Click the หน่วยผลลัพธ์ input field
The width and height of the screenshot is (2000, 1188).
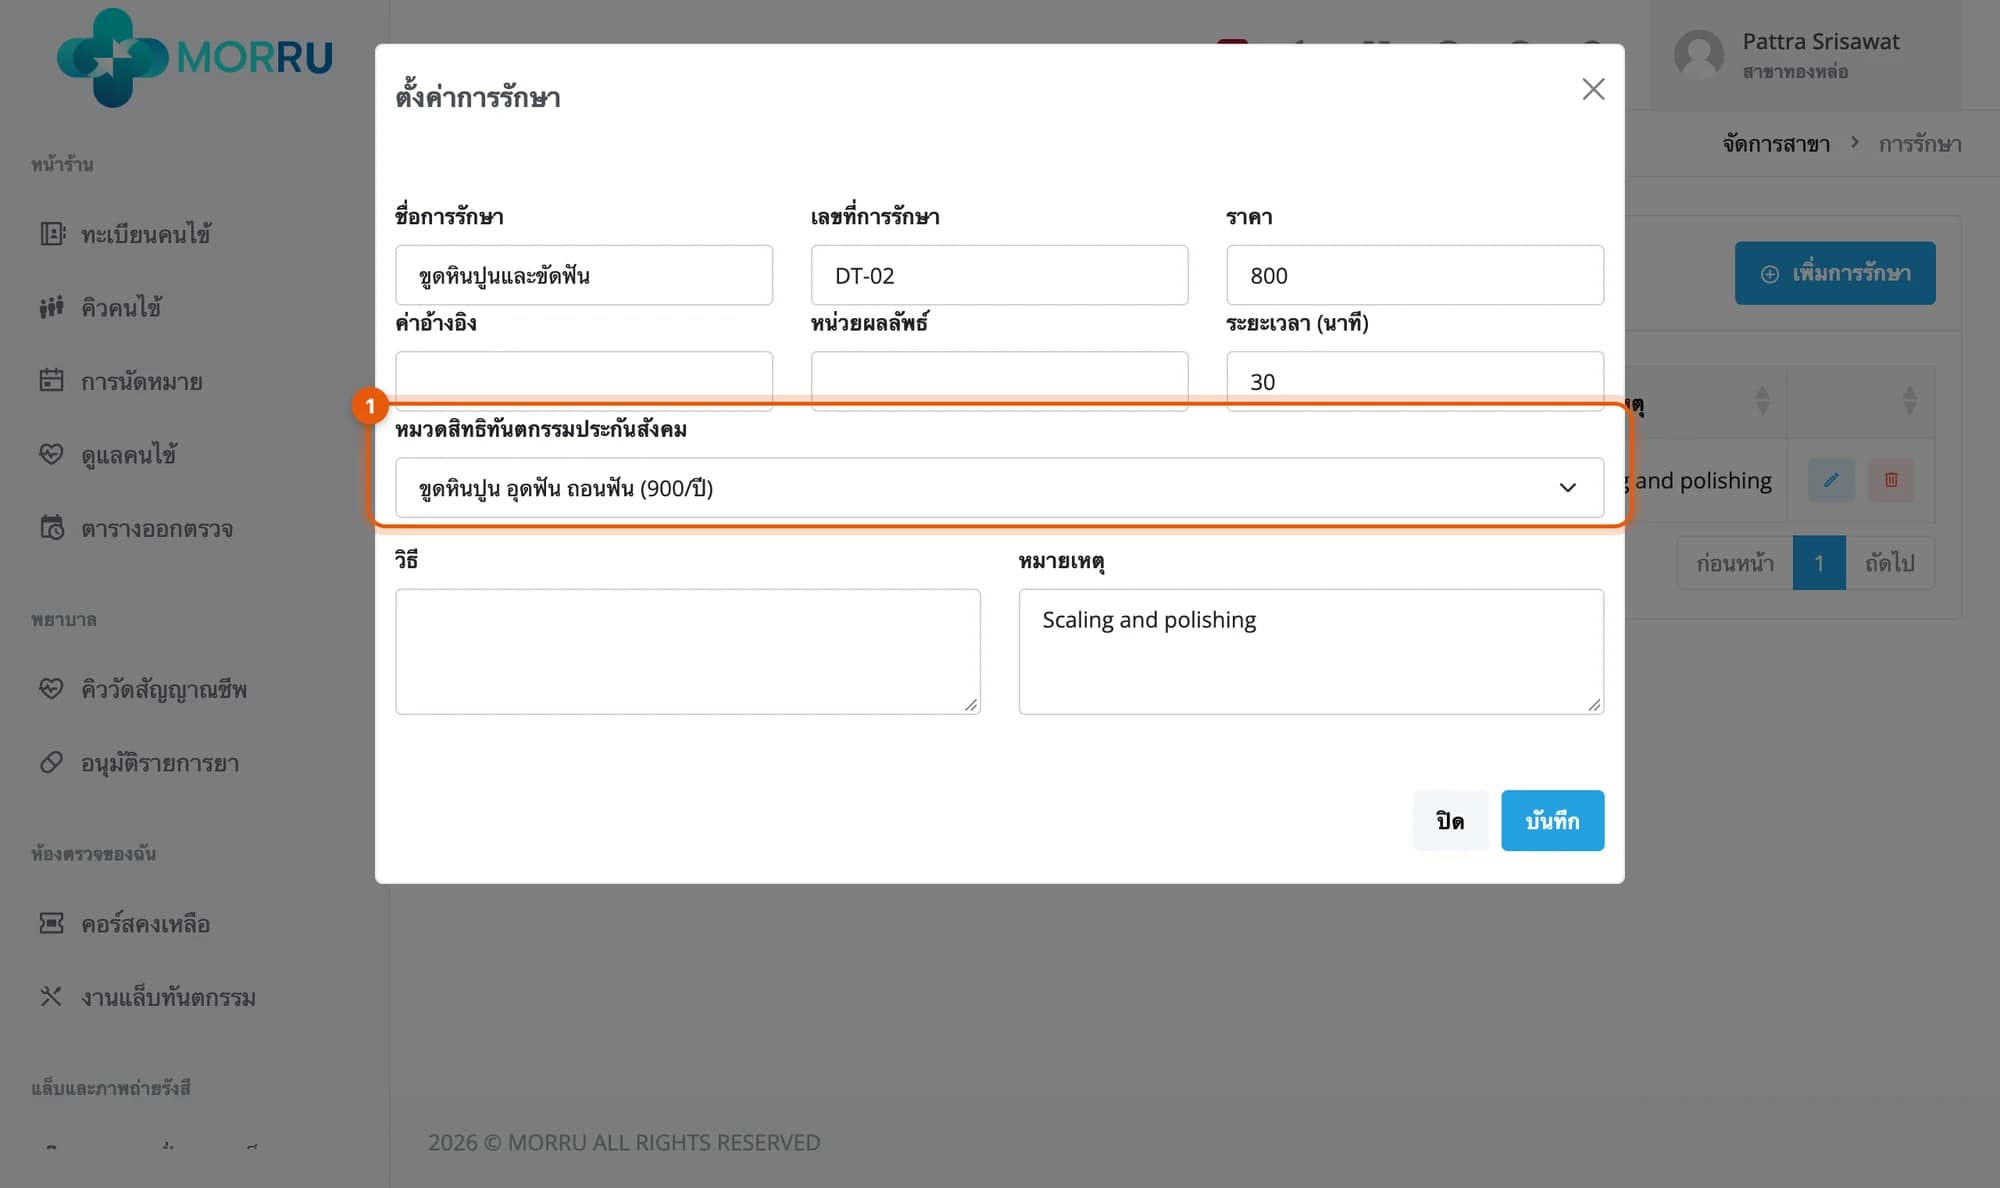pyautogui.click(x=999, y=380)
